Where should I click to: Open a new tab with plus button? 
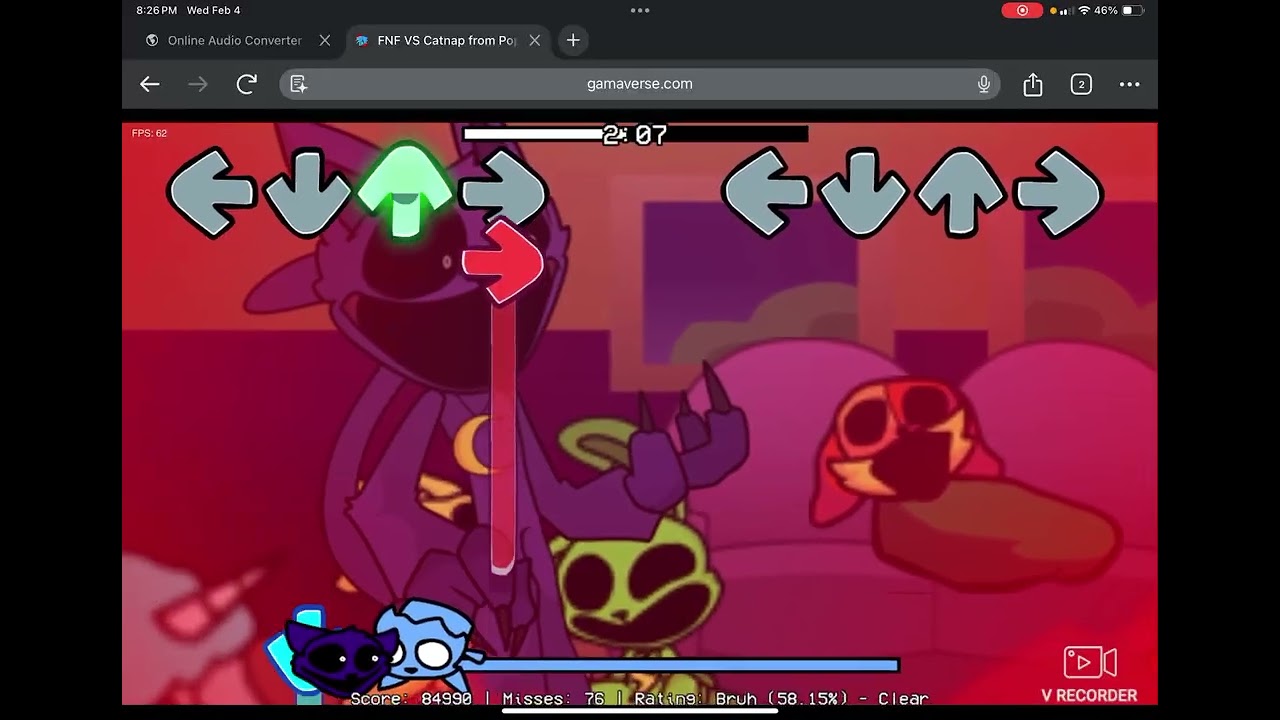point(573,40)
